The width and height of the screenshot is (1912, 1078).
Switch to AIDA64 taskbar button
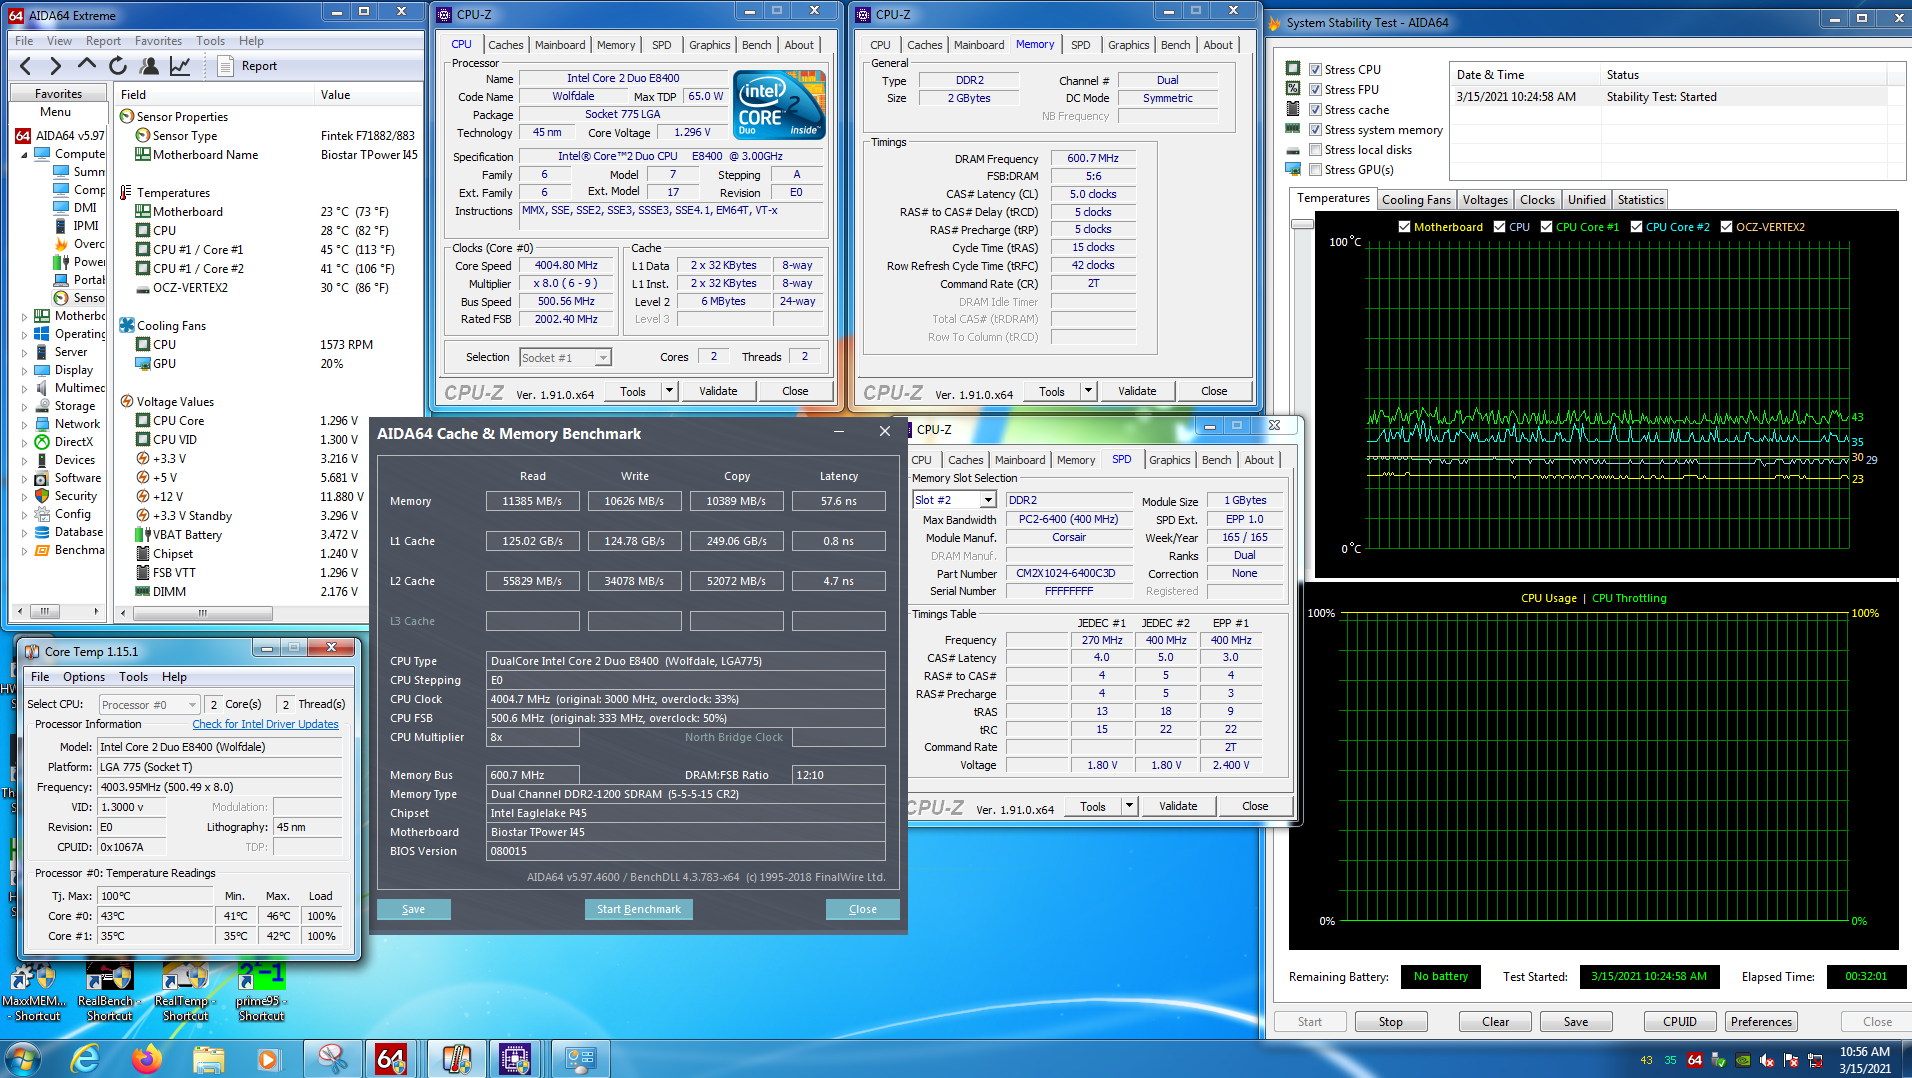click(392, 1058)
